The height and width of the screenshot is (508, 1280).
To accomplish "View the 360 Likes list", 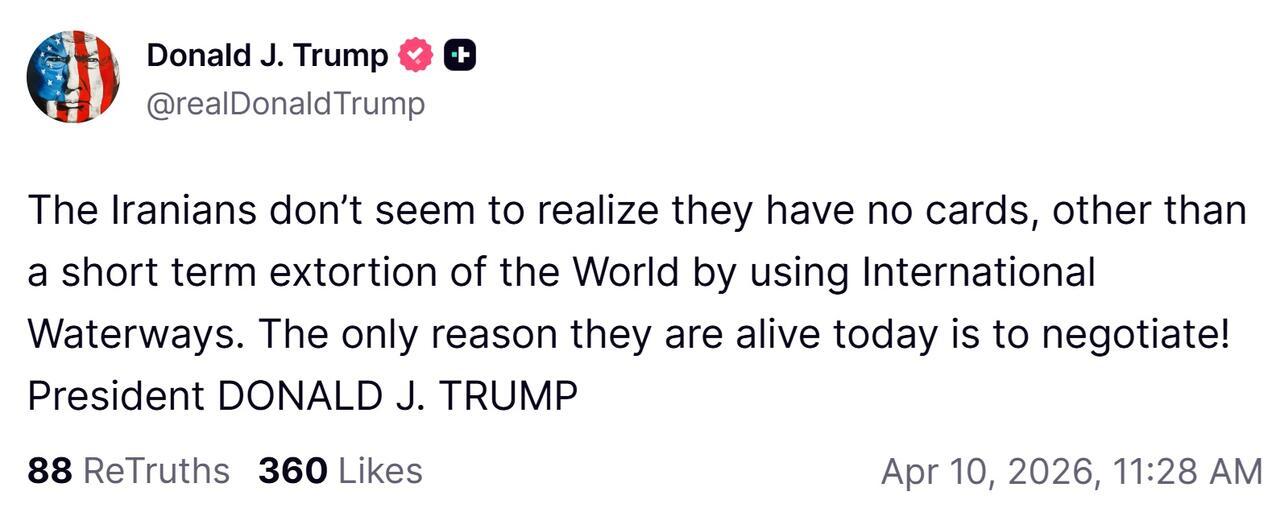I will (340, 470).
